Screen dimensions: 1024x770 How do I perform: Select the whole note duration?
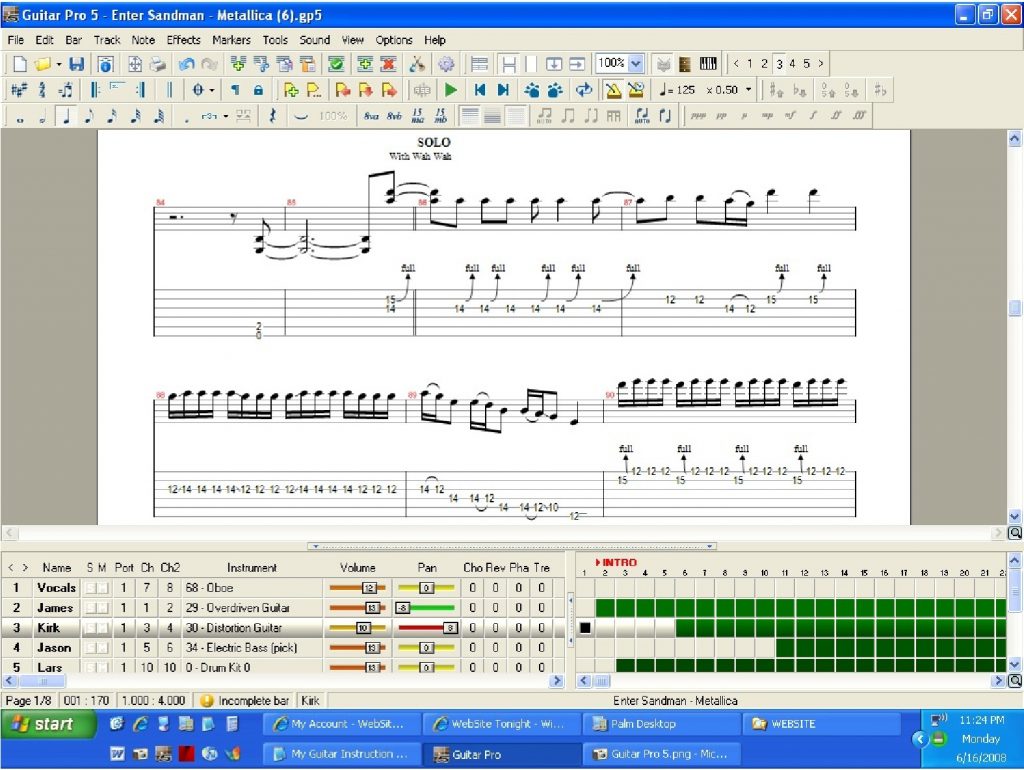tap(20, 118)
